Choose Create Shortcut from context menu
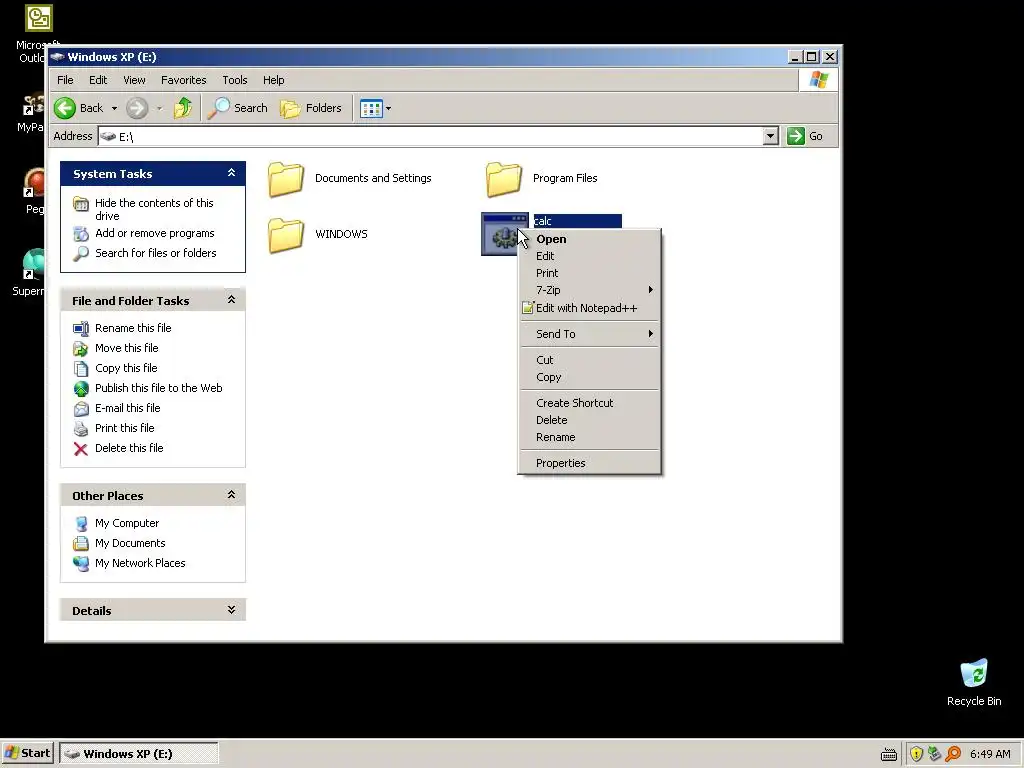 (589, 403)
